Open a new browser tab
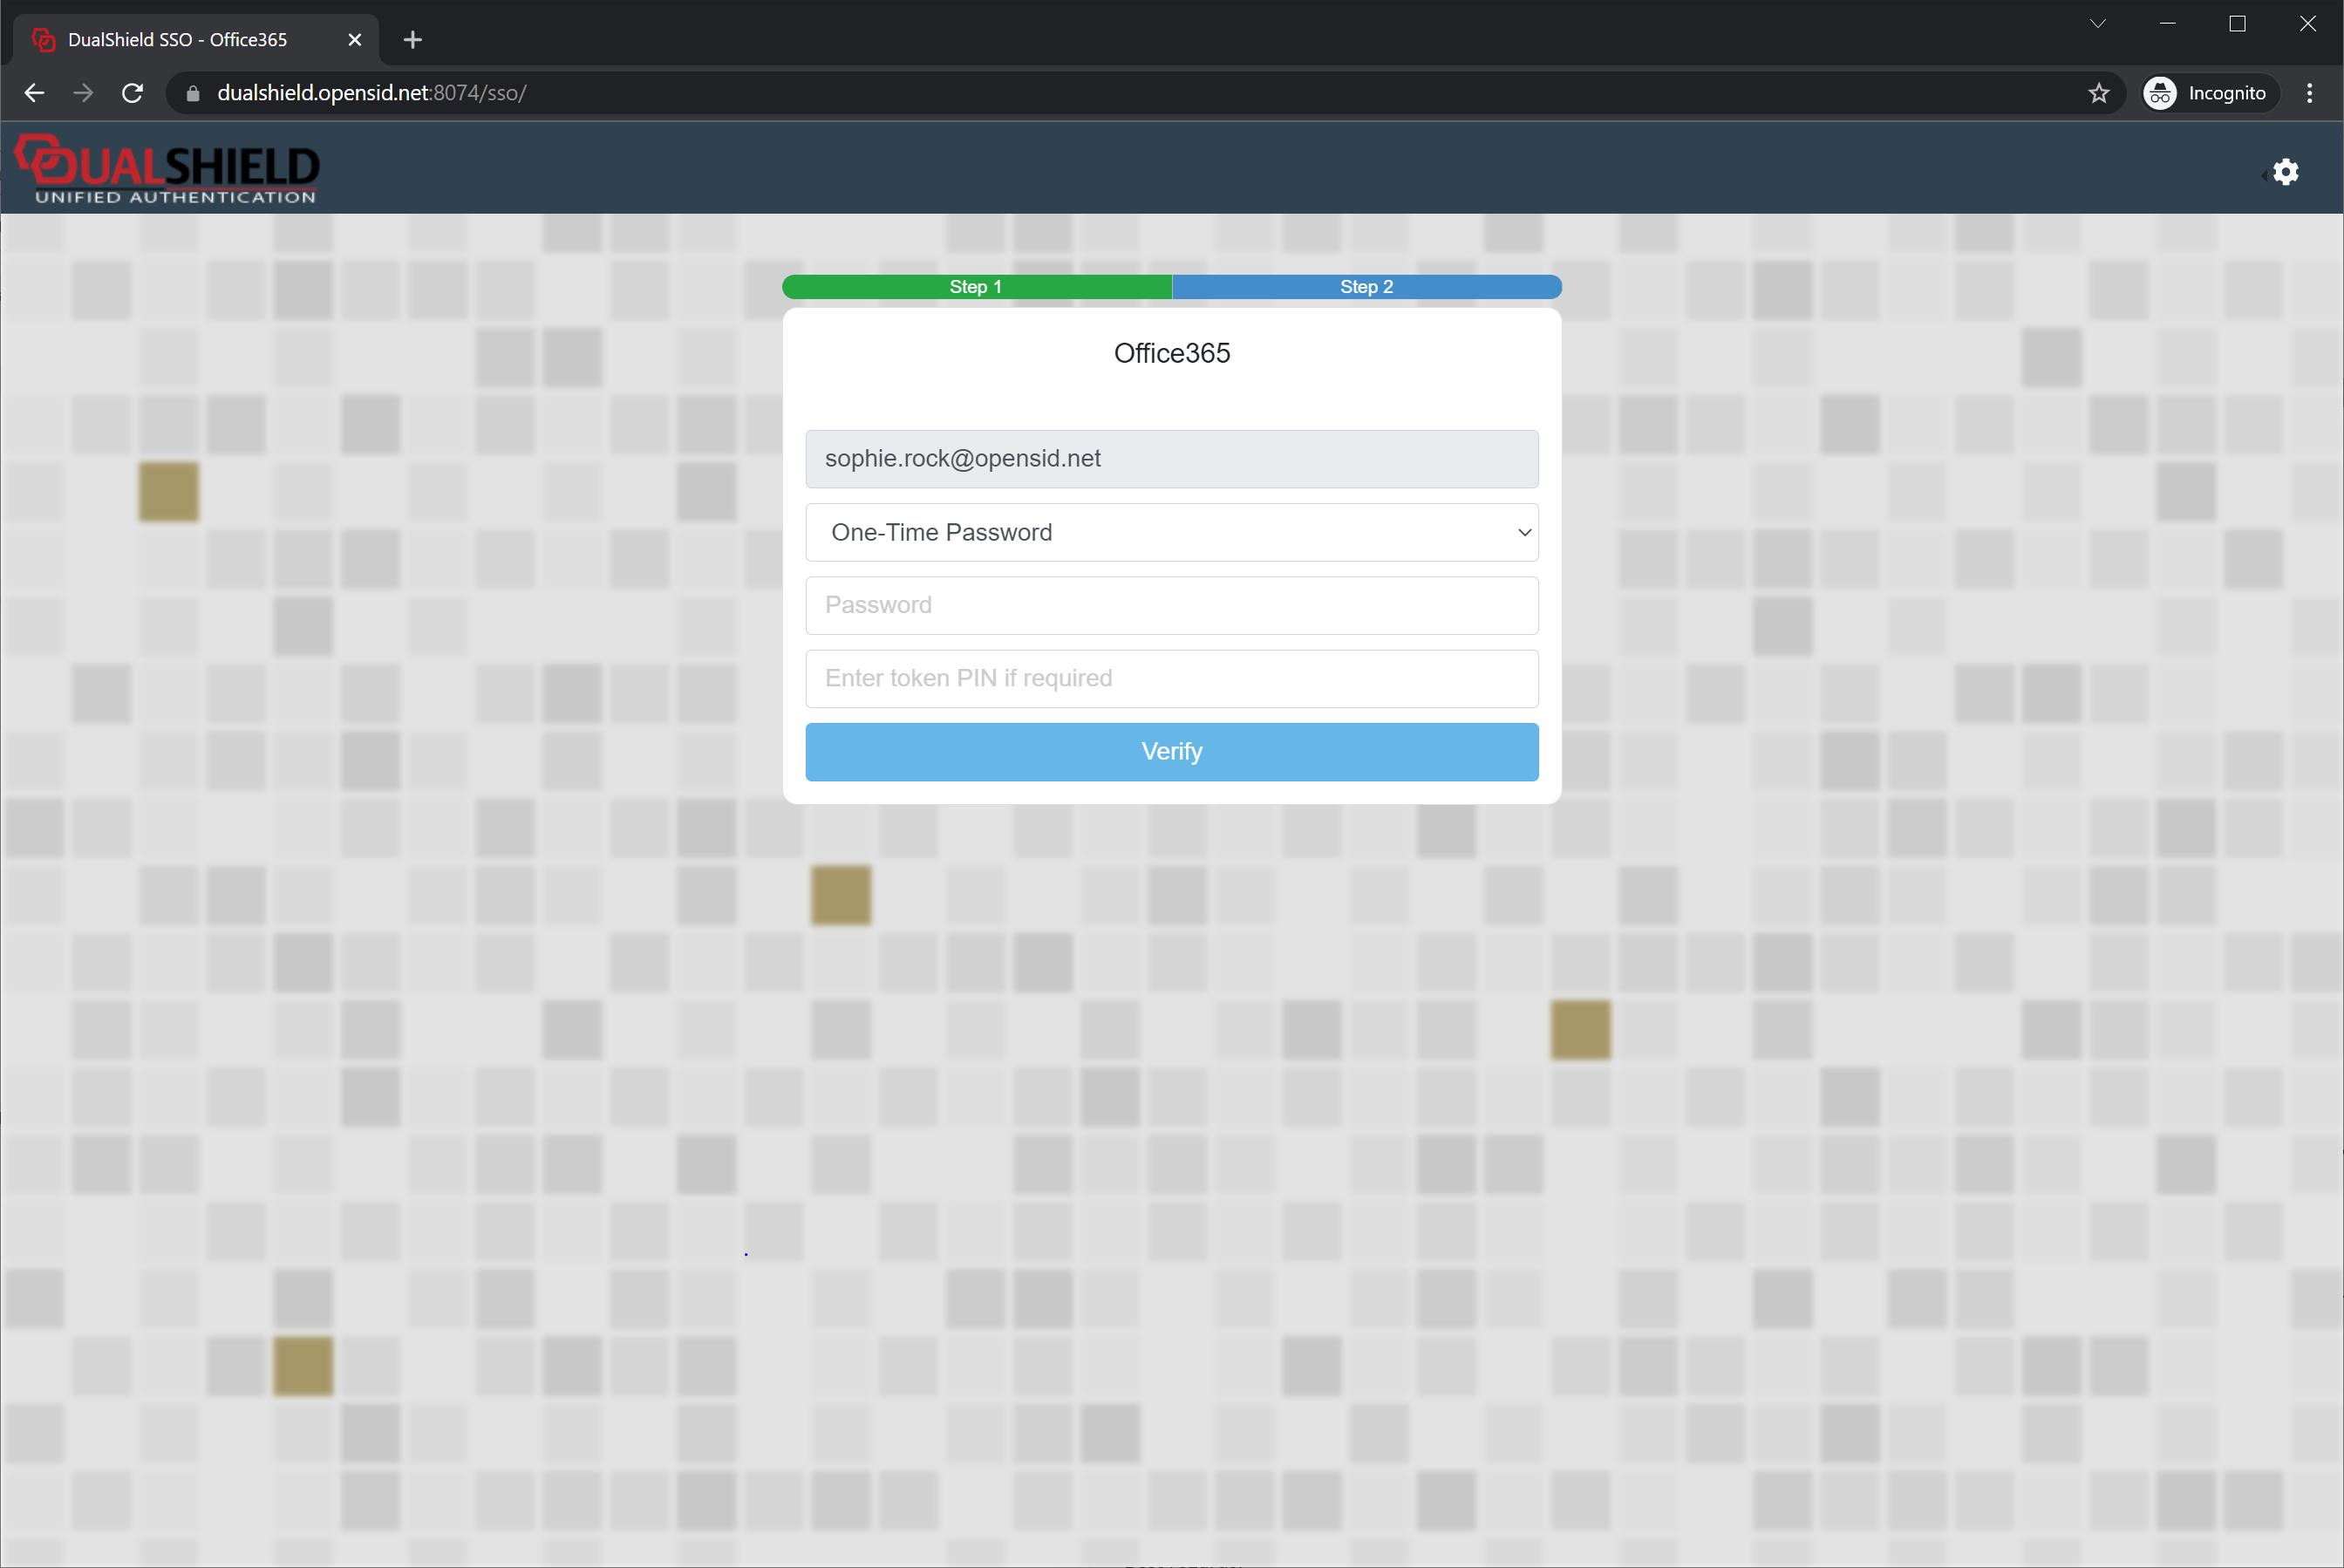 (x=412, y=40)
